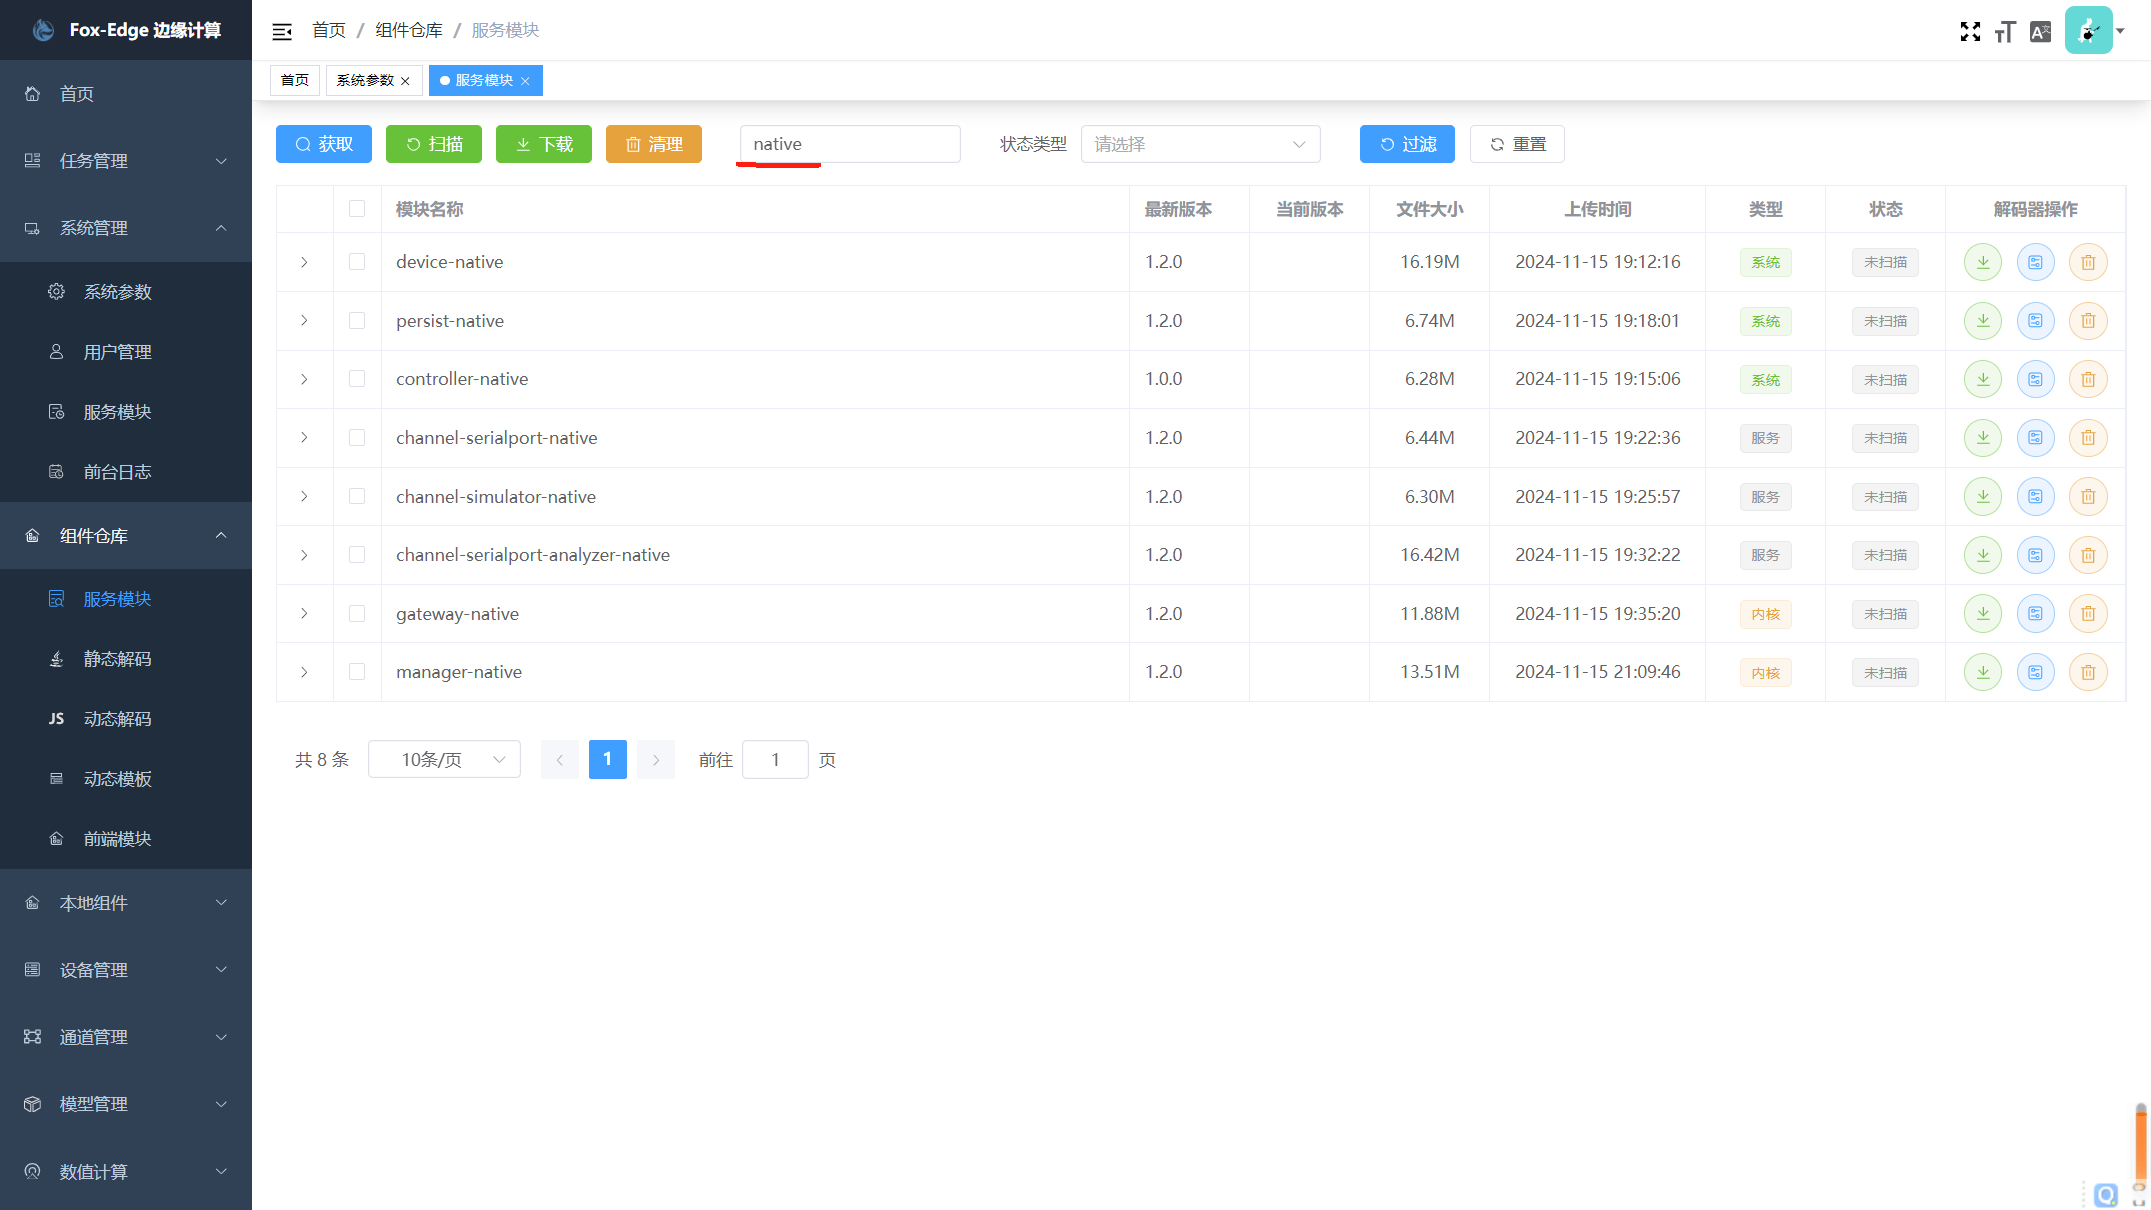Viewport: 2151px width, 1210px height.
Task: Expand the 任务管理 sidebar menu
Action: point(126,161)
